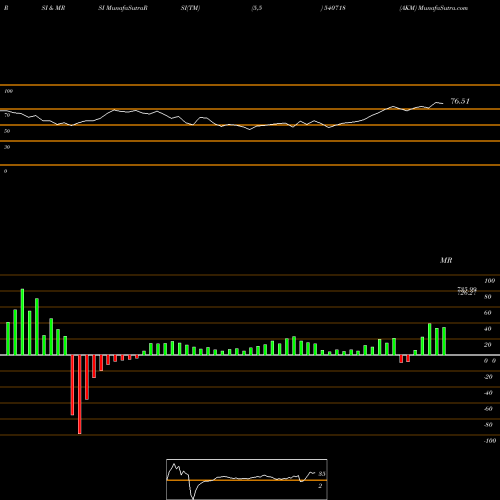Click the overlapping 735.99 price label
This screenshot has width=500, height=500.
coord(467,289)
